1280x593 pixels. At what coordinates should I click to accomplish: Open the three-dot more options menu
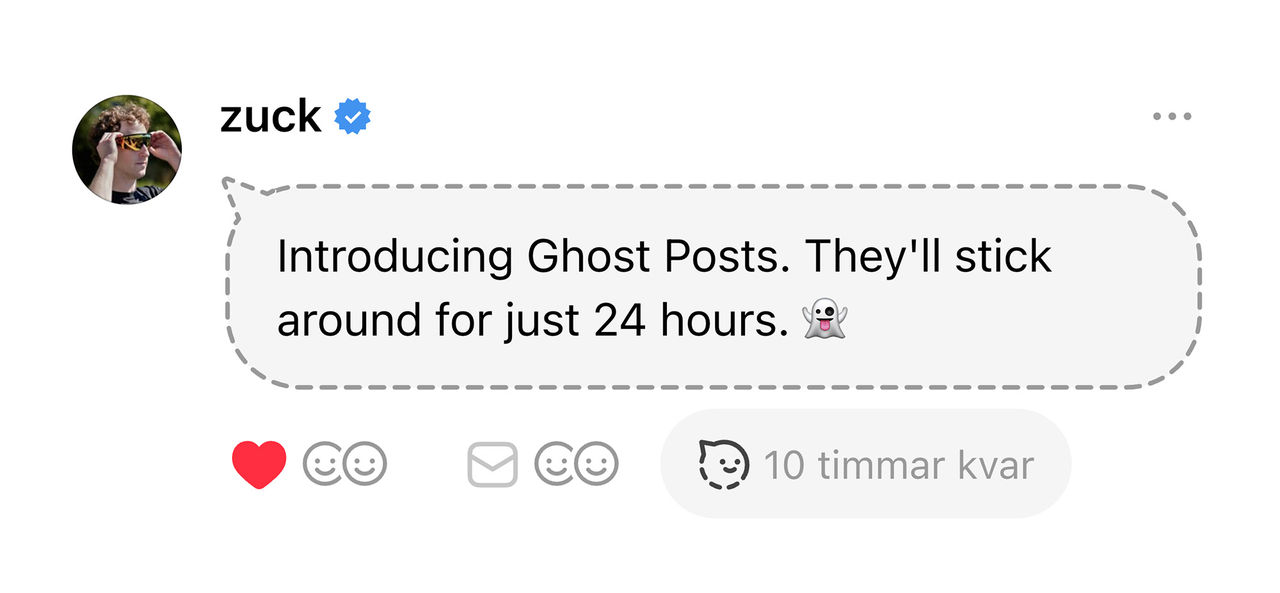1172,117
